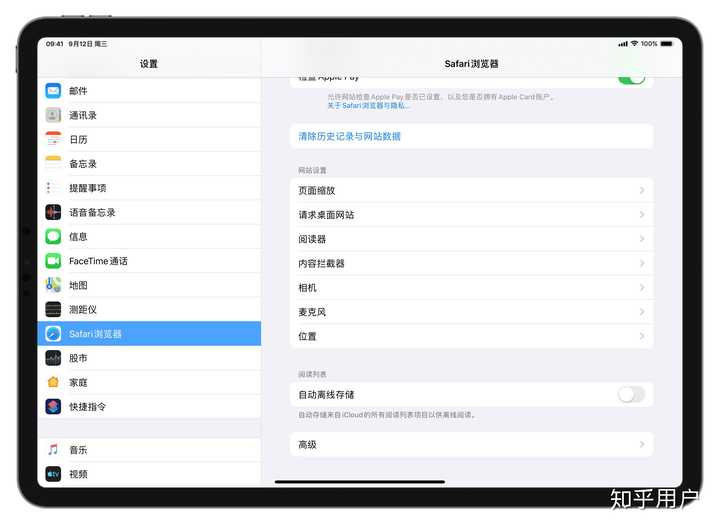The image size is (720, 525).
Task: Tap the Apple TV (视频) icon
Action: [53, 474]
